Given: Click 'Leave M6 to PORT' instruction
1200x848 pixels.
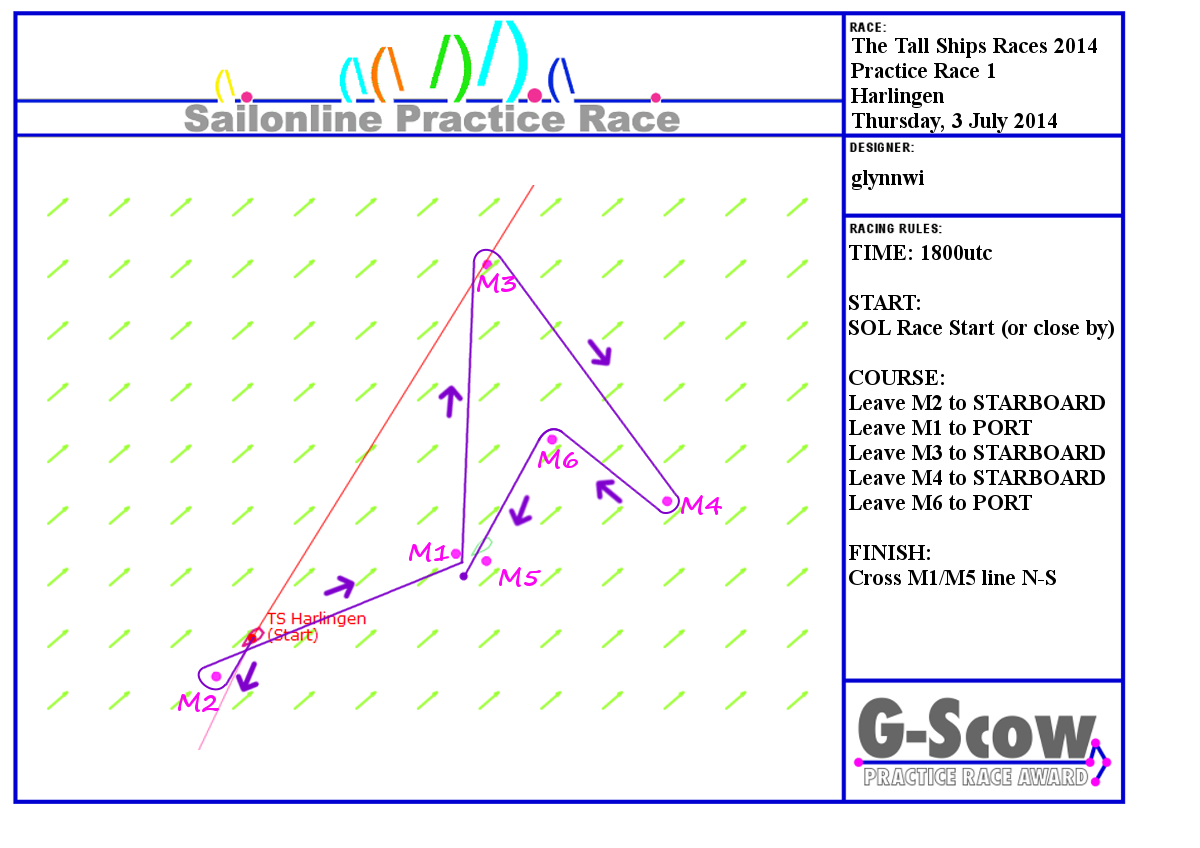Looking at the screenshot, I should (x=940, y=503).
